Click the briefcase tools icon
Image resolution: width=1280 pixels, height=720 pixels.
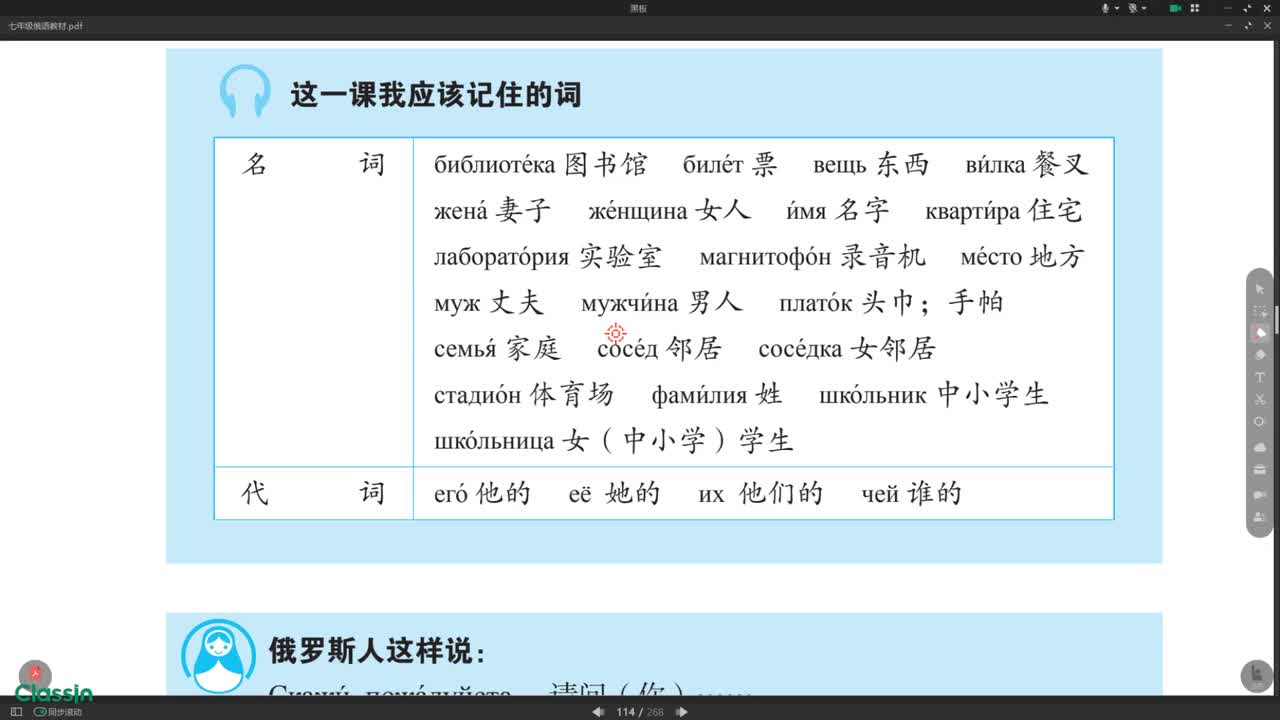point(1260,470)
